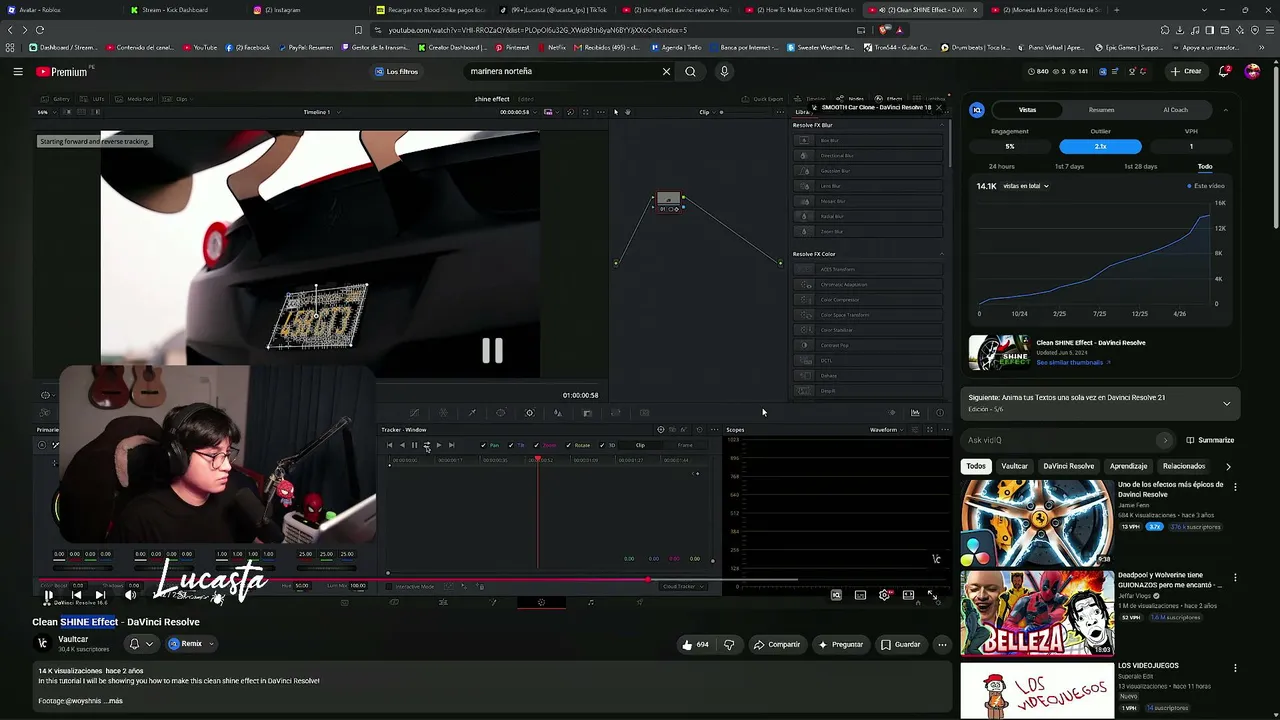1280x720 pixels.
Task: Switch to the Instagram browser tab
Action: [282, 10]
